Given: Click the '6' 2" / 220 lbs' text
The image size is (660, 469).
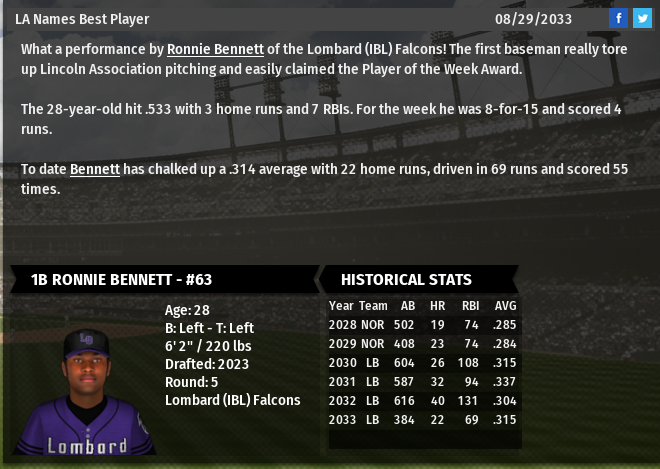Looking at the screenshot, I should coord(208,346).
